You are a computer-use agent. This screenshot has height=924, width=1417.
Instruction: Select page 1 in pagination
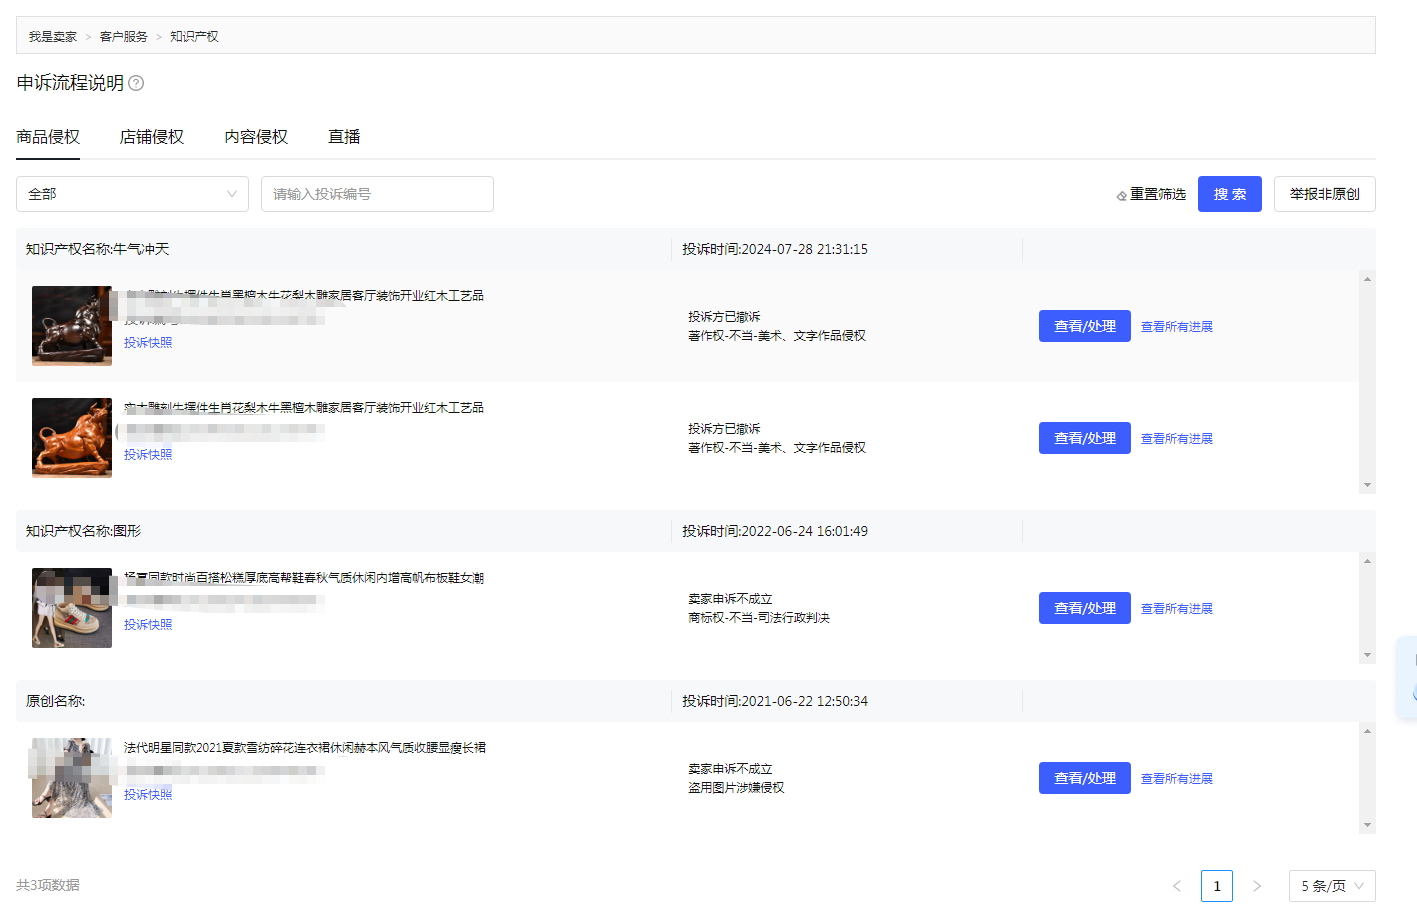click(x=1217, y=886)
